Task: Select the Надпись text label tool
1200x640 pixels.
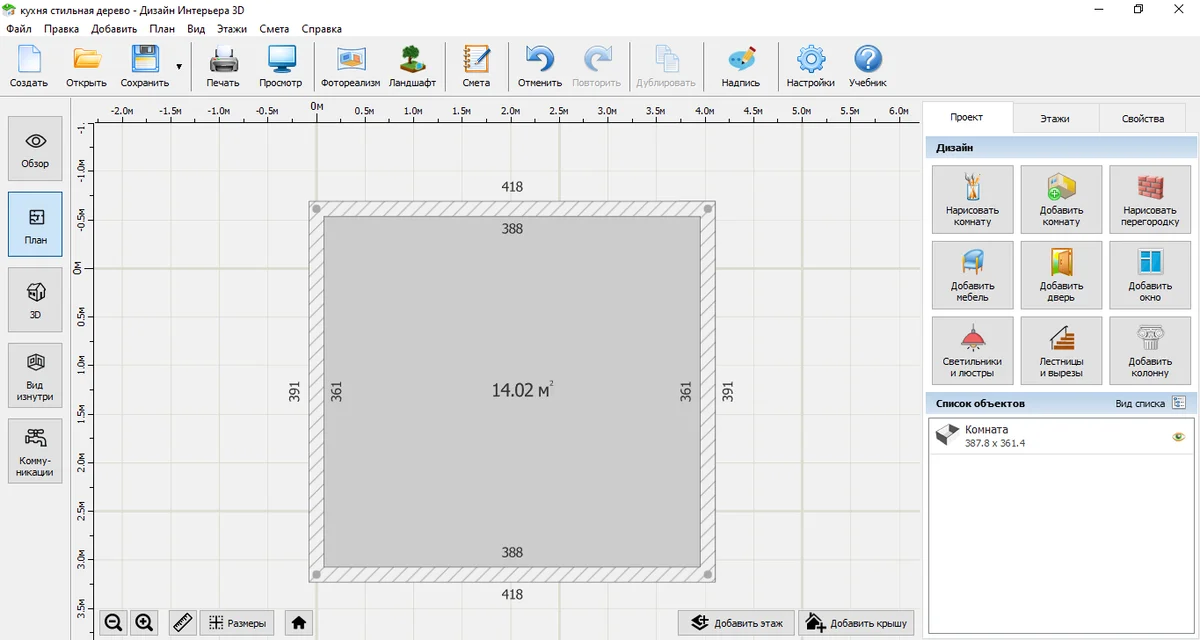Action: pos(741,66)
